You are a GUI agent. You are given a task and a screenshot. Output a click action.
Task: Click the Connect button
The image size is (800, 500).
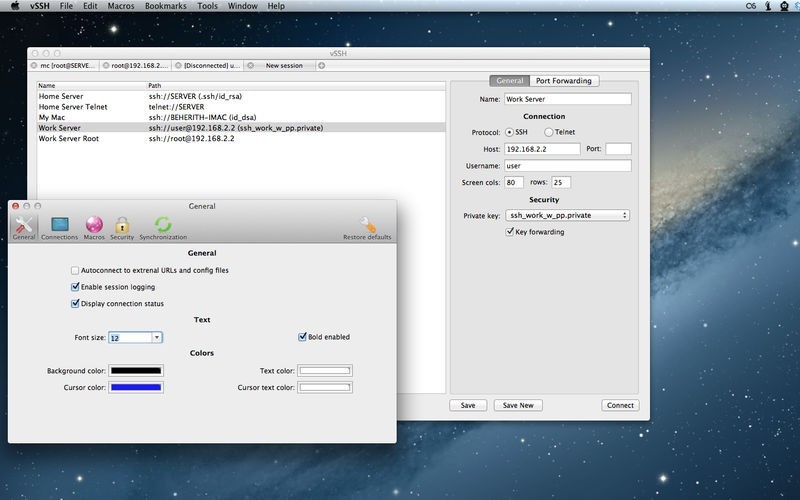click(620, 405)
